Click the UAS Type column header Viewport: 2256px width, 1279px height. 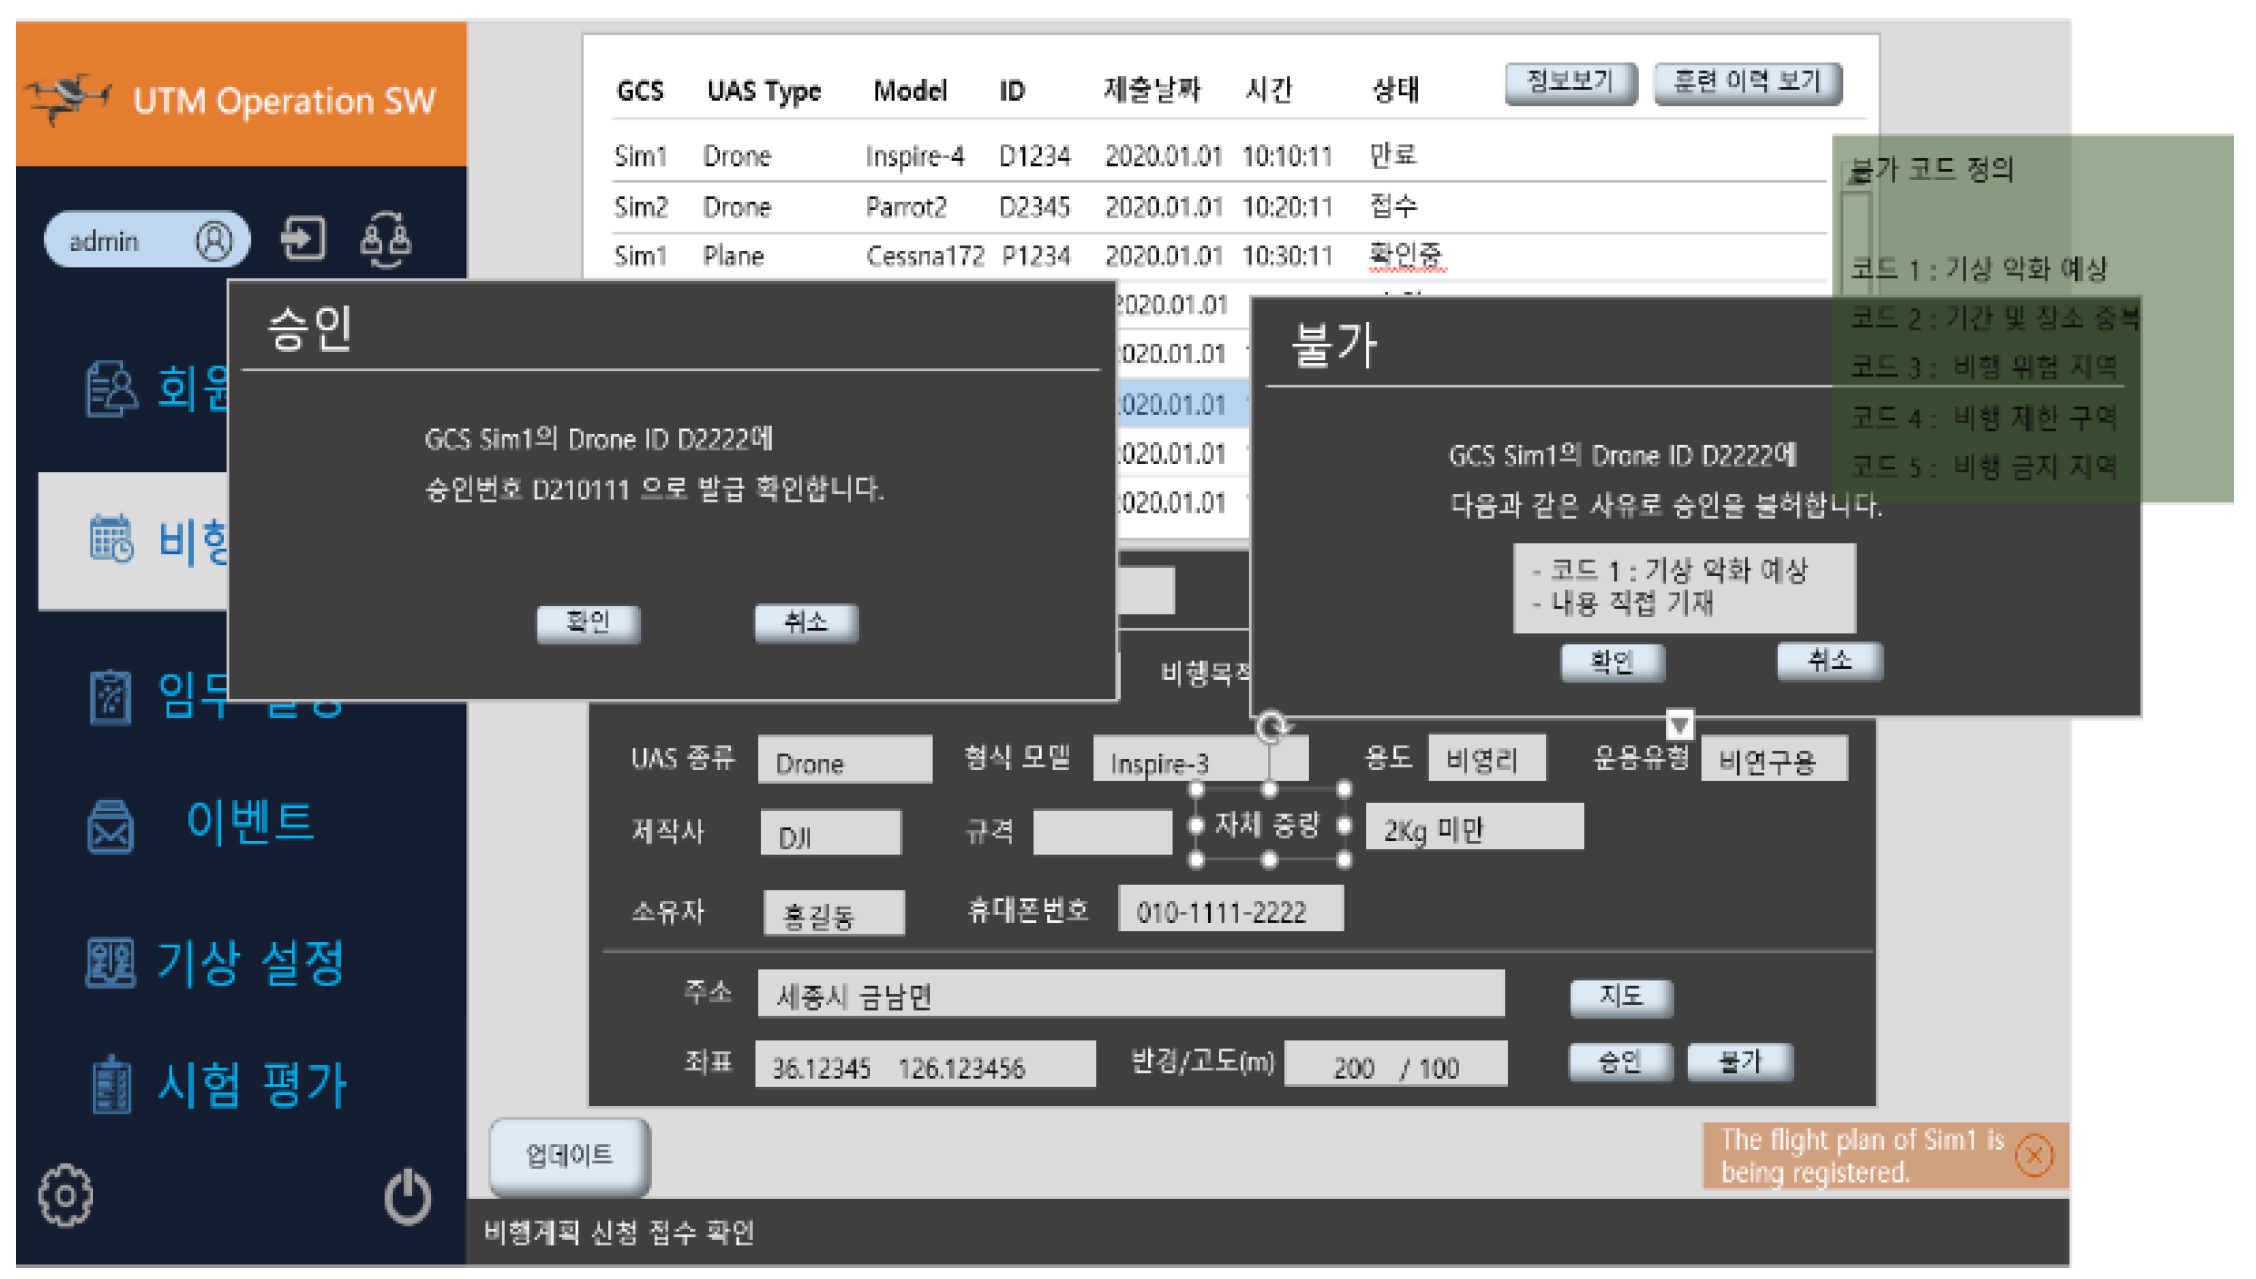(764, 91)
